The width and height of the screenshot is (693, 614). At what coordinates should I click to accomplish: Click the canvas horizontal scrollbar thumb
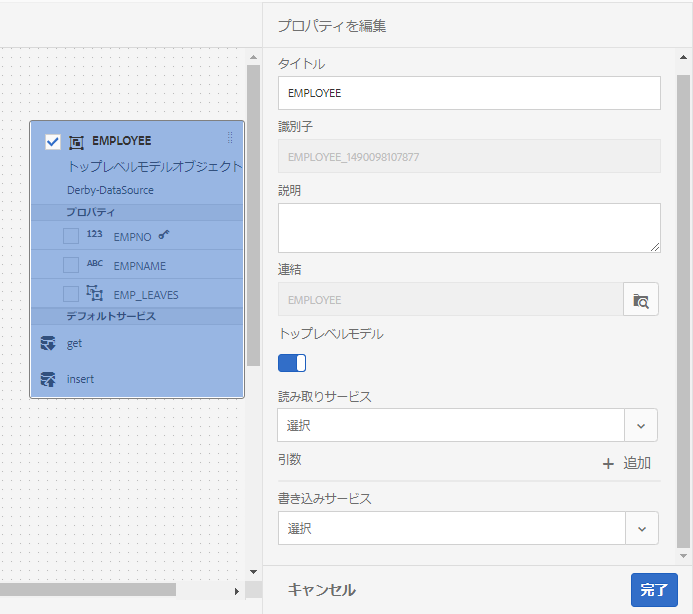(x=88, y=589)
